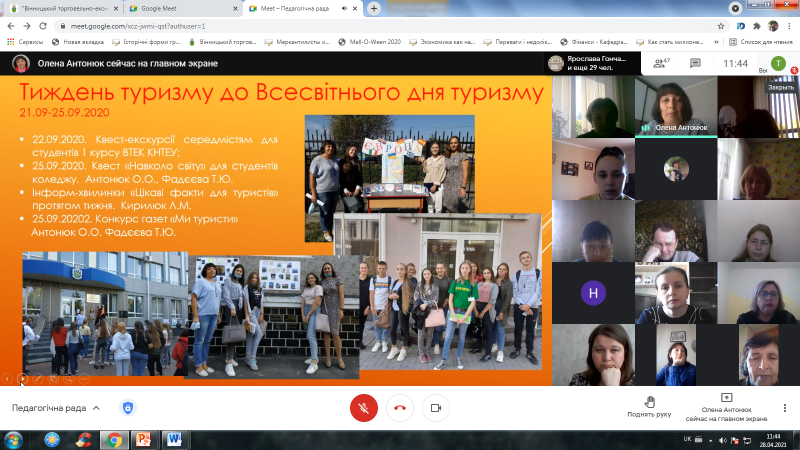Open the network tray icon
Viewport: 800px width, 450px height.
click(747, 440)
